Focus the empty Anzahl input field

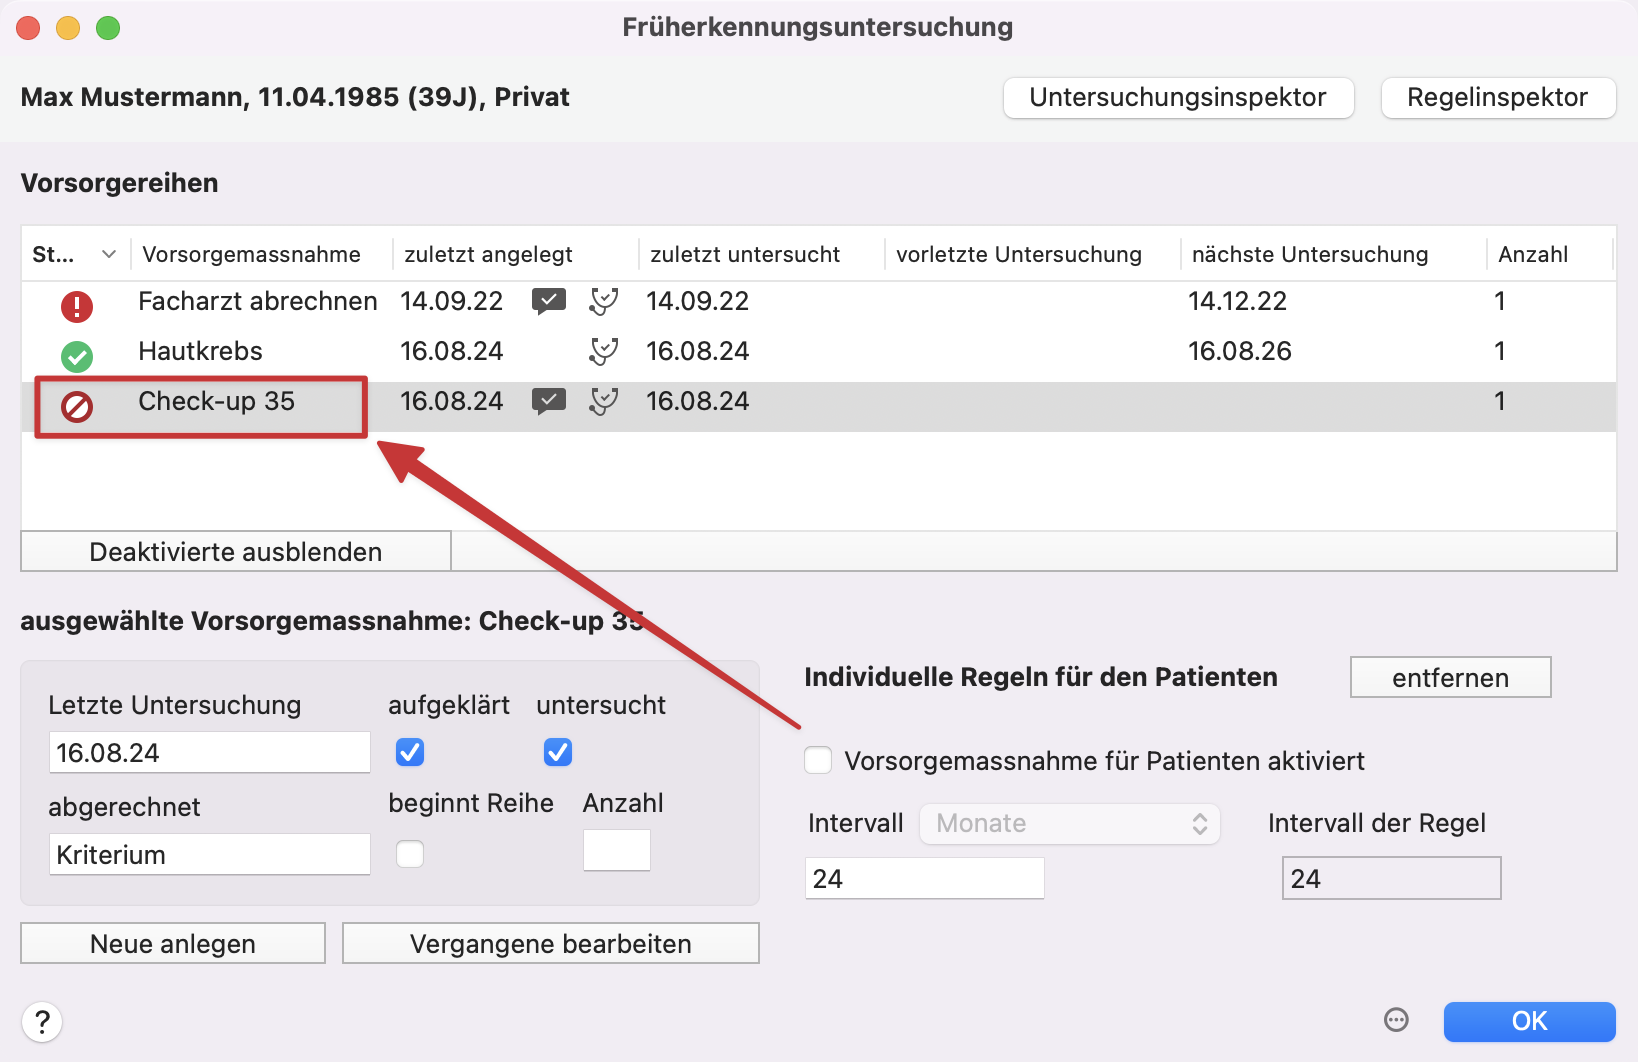point(617,851)
